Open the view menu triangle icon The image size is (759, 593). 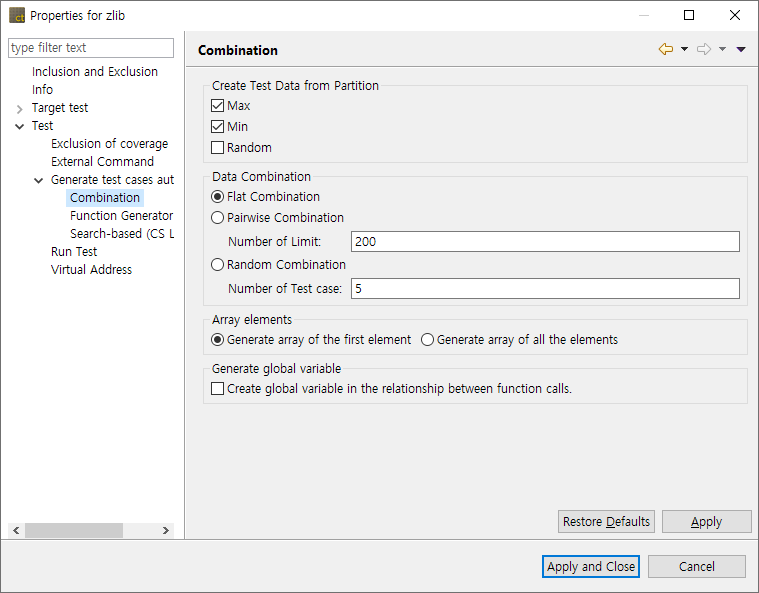[x=741, y=49]
